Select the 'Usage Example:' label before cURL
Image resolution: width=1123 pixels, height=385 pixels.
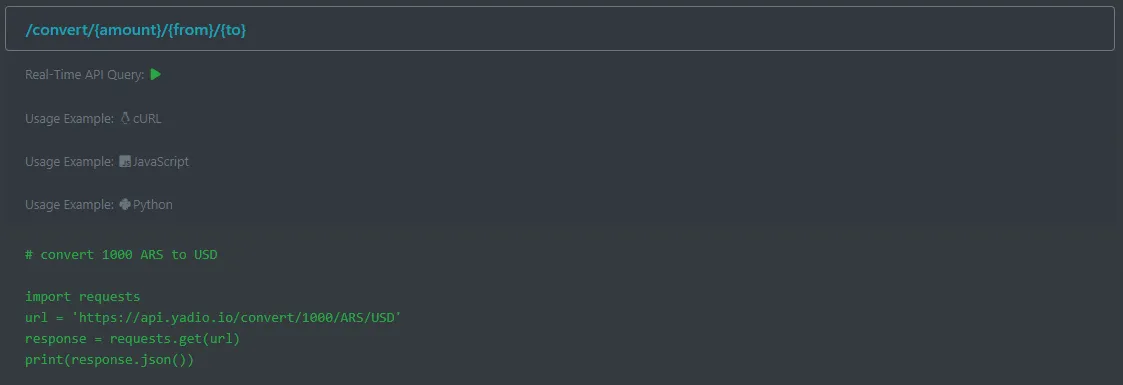(x=69, y=119)
